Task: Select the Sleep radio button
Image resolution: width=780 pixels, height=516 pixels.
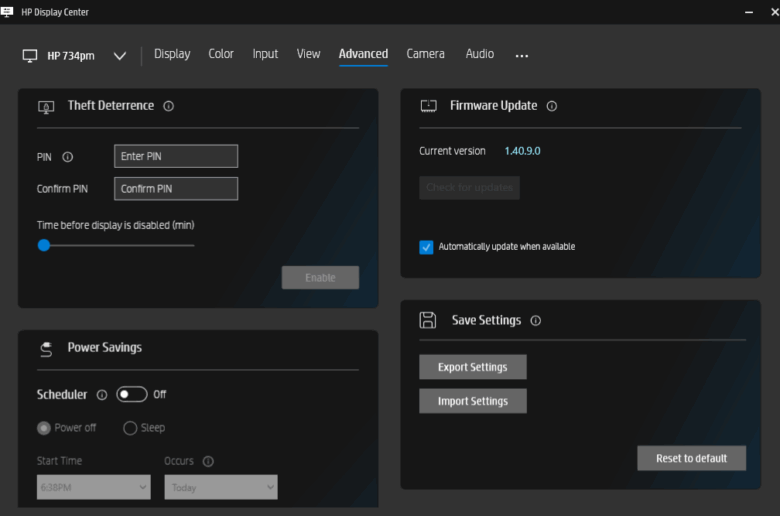Action: [130, 428]
